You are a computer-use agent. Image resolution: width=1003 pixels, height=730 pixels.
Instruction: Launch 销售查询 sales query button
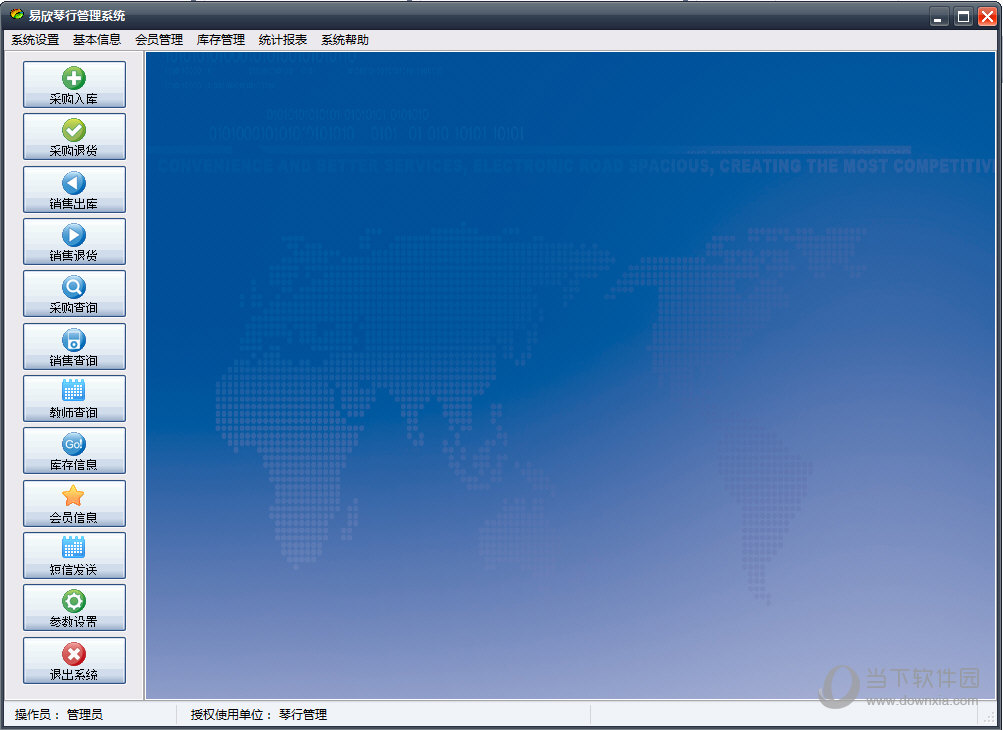tap(74, 346)
